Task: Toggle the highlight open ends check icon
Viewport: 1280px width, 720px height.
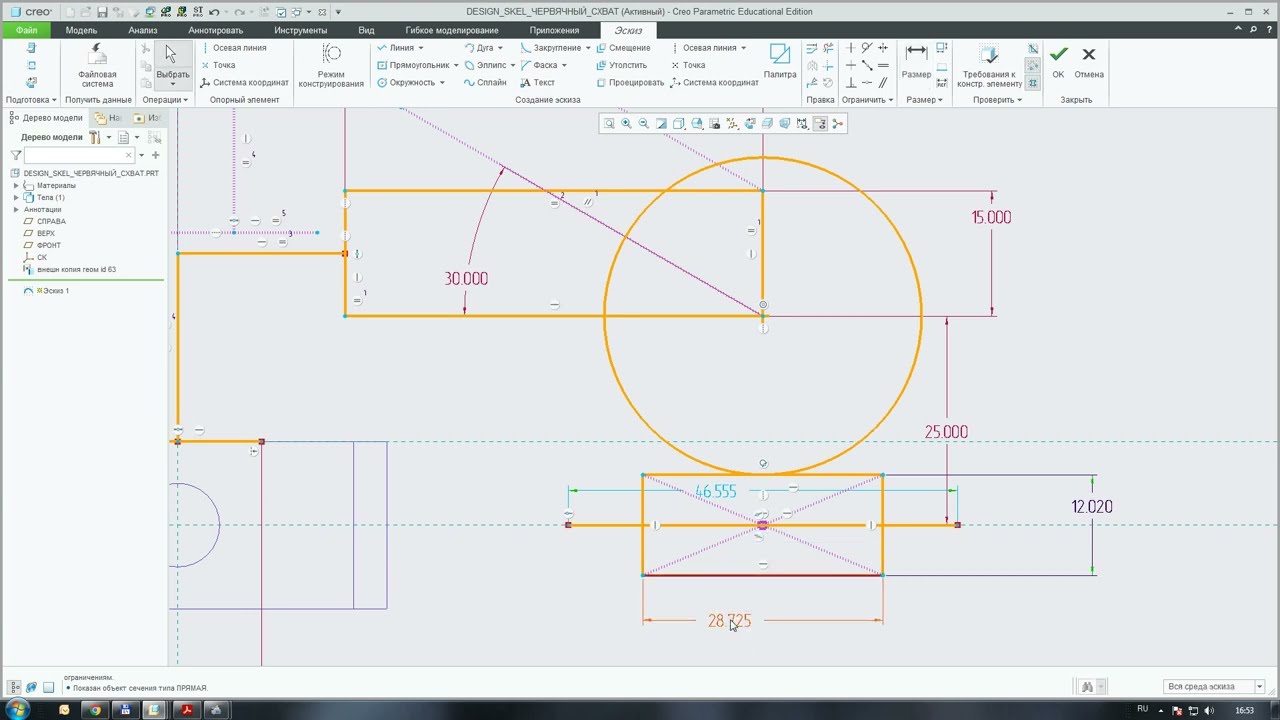Action: [1033, 66]
